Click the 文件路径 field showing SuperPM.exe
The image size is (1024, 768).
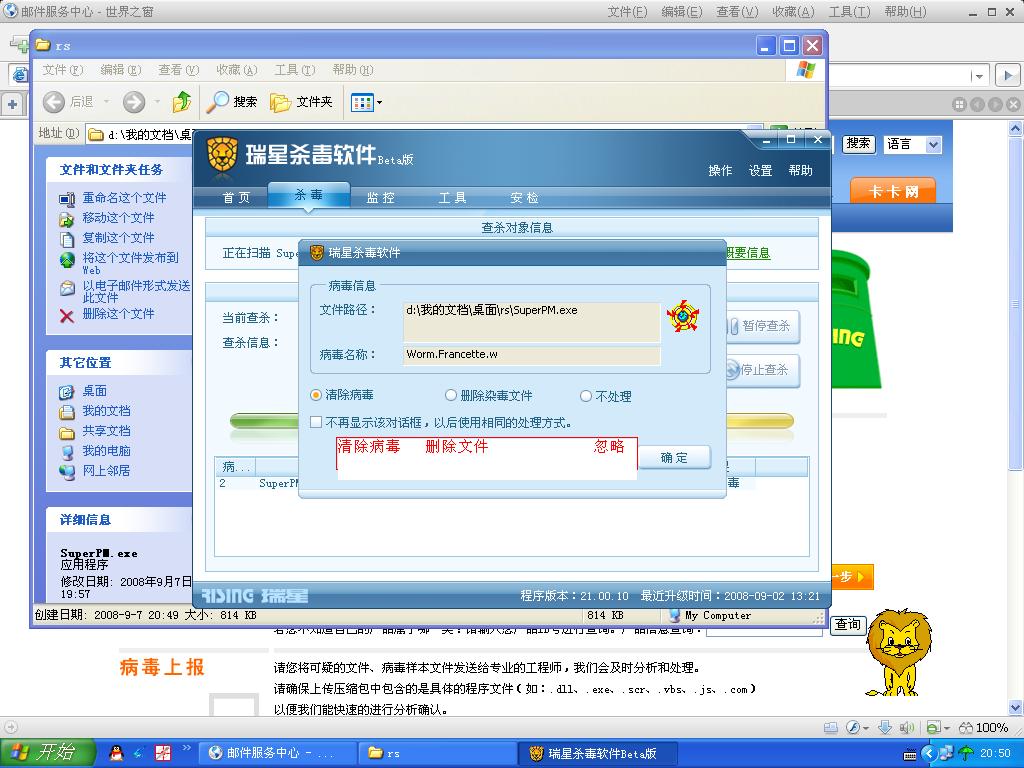point(532,321)
